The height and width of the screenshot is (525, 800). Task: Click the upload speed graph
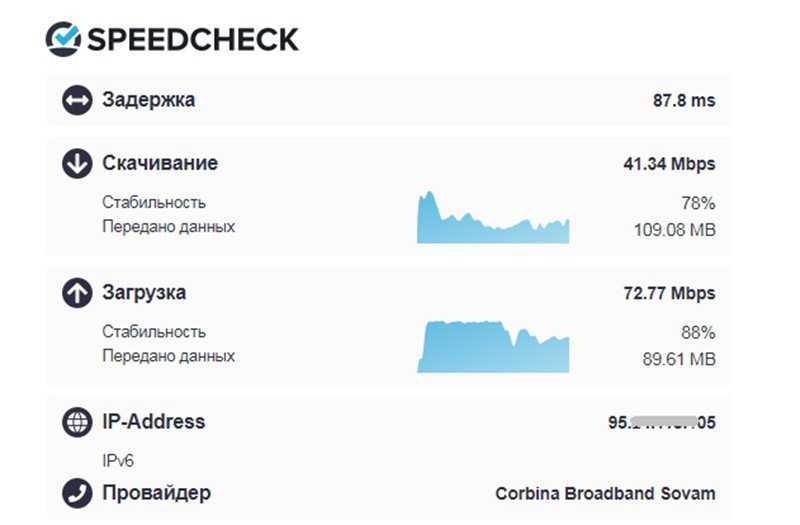click(x=493, y=346)
